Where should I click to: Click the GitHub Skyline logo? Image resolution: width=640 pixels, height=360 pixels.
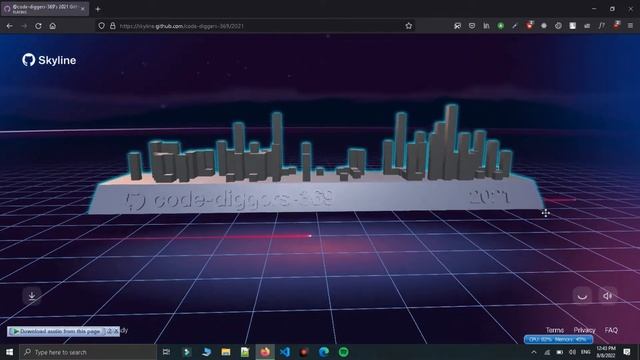pyautogui.click(x=49, y=60)
